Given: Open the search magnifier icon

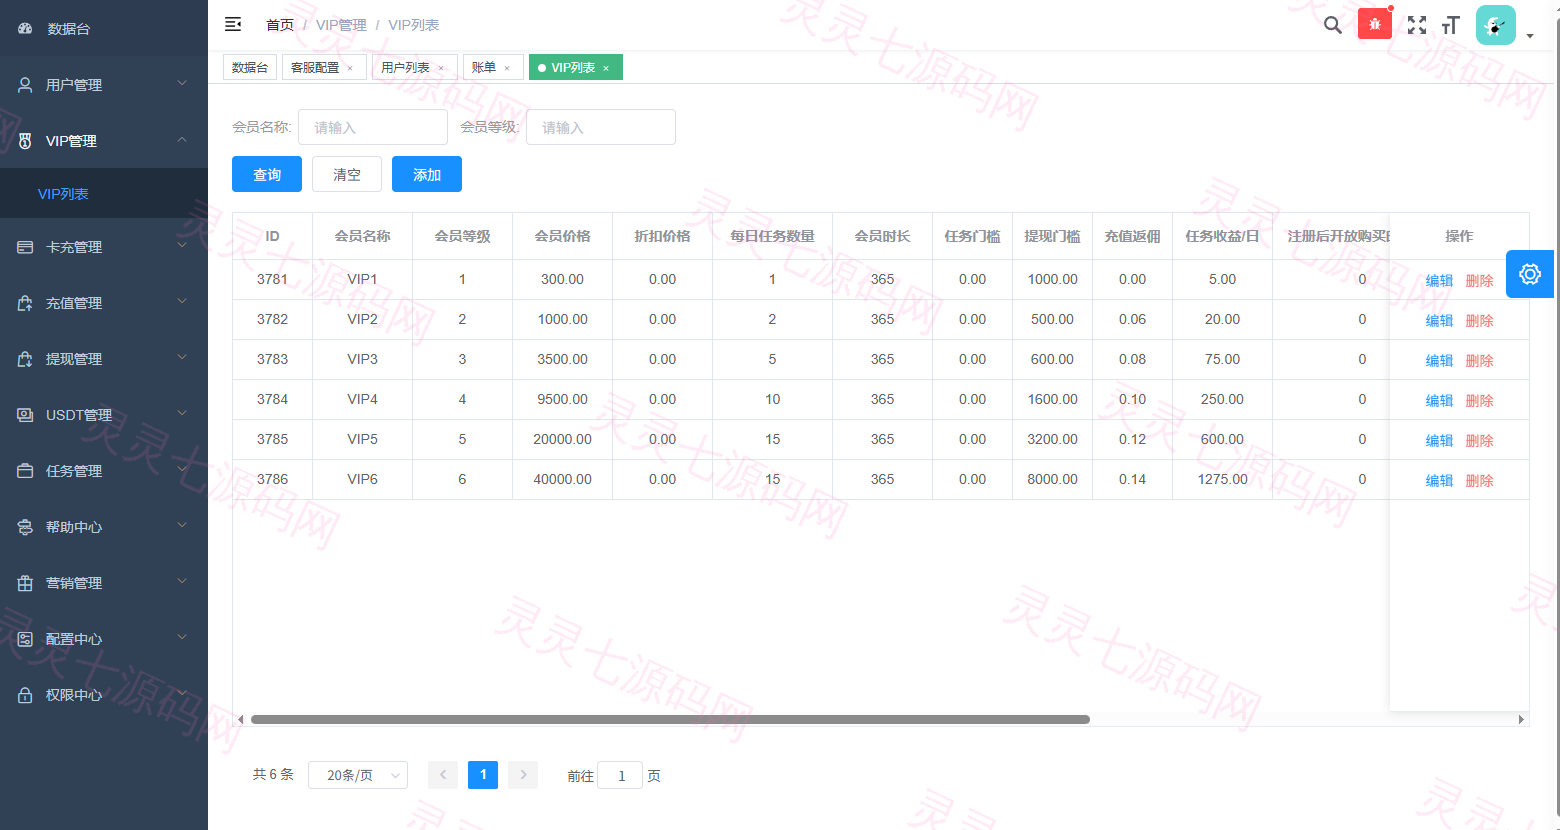Looking at the screenshot, I should [x=1332, y=25].
